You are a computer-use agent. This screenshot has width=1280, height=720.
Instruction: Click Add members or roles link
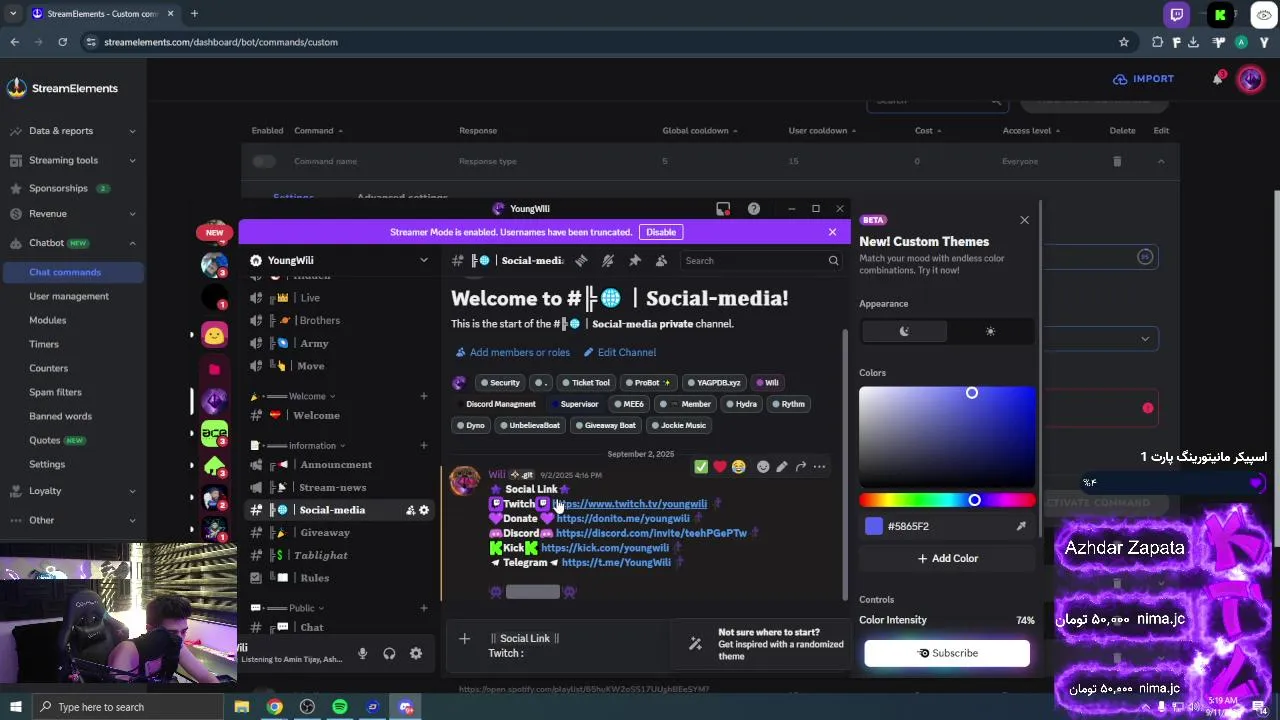pyautogui.click(x=513, y=352)
